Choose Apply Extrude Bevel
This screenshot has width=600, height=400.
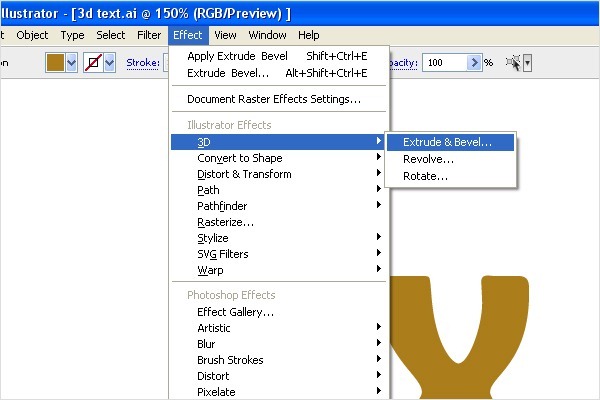pyautogui.click(x=277, y=56)
